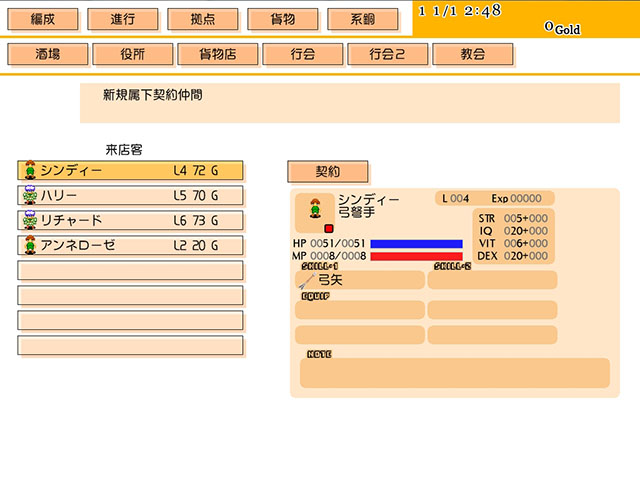The width and height of the screenshot is (640, 493).
Task: Open the 進行 menu
Action: (124, 20)
